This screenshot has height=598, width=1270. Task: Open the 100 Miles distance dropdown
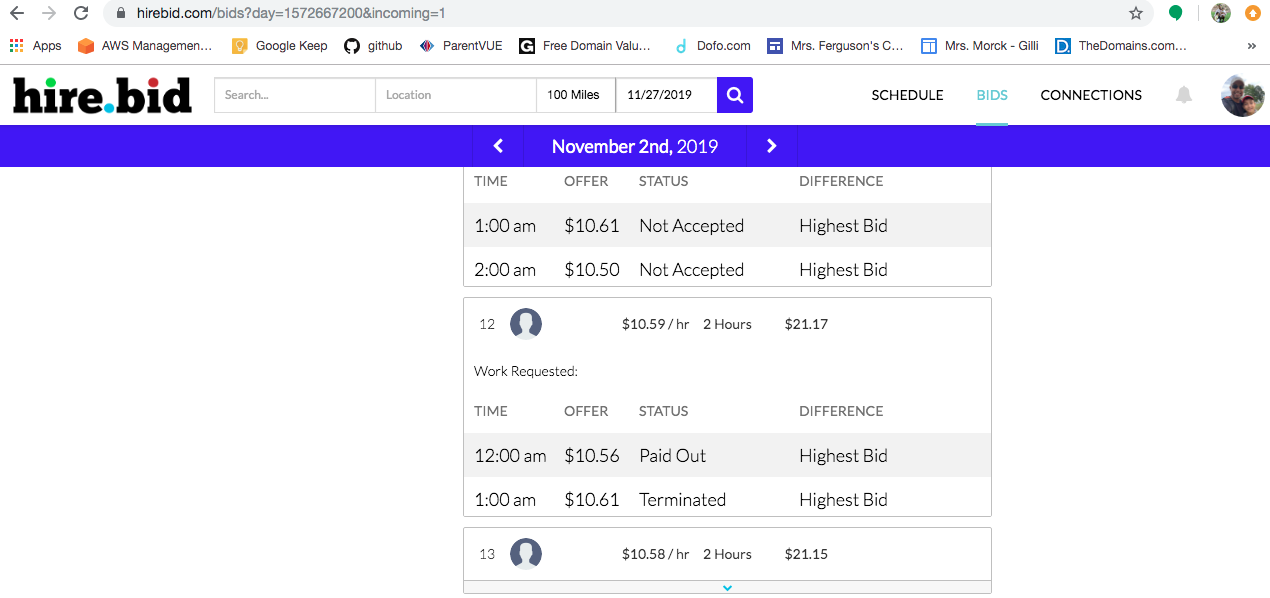click(575, 95)
